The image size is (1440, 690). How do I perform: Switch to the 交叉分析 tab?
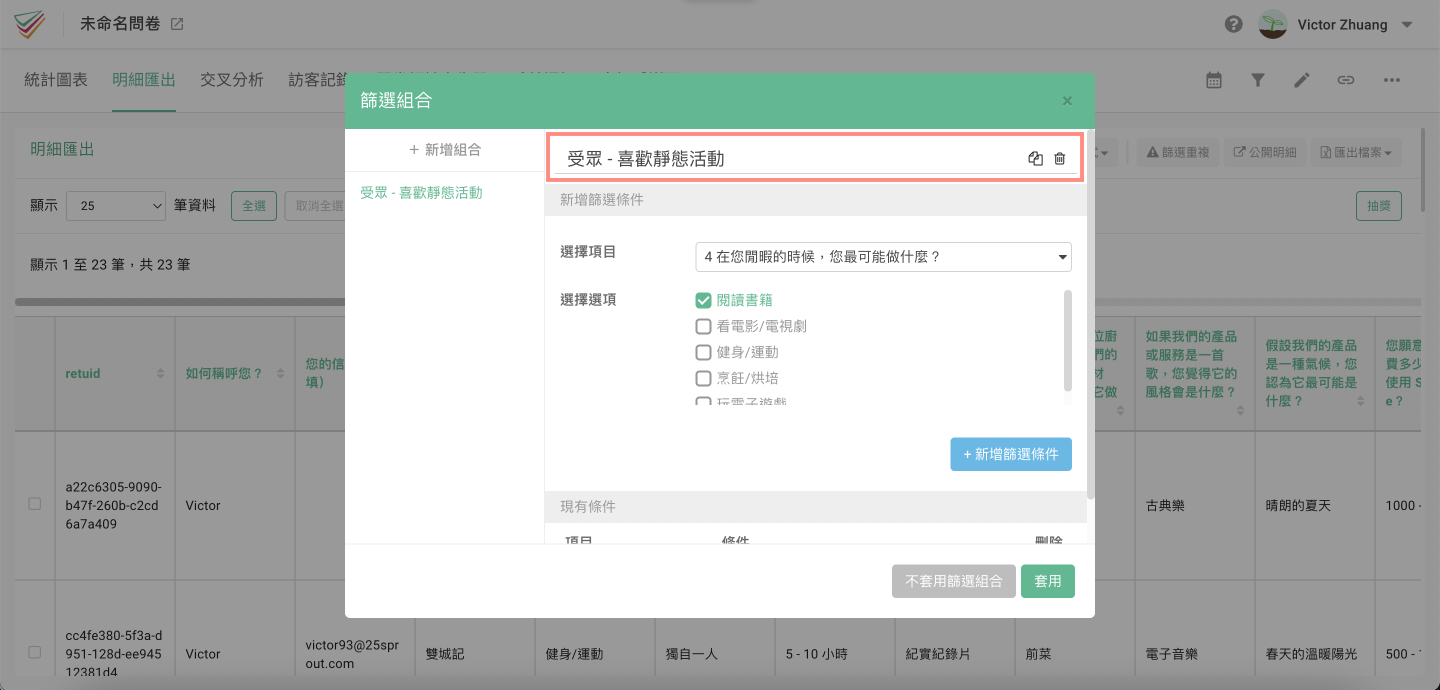(x=232, y=80)
